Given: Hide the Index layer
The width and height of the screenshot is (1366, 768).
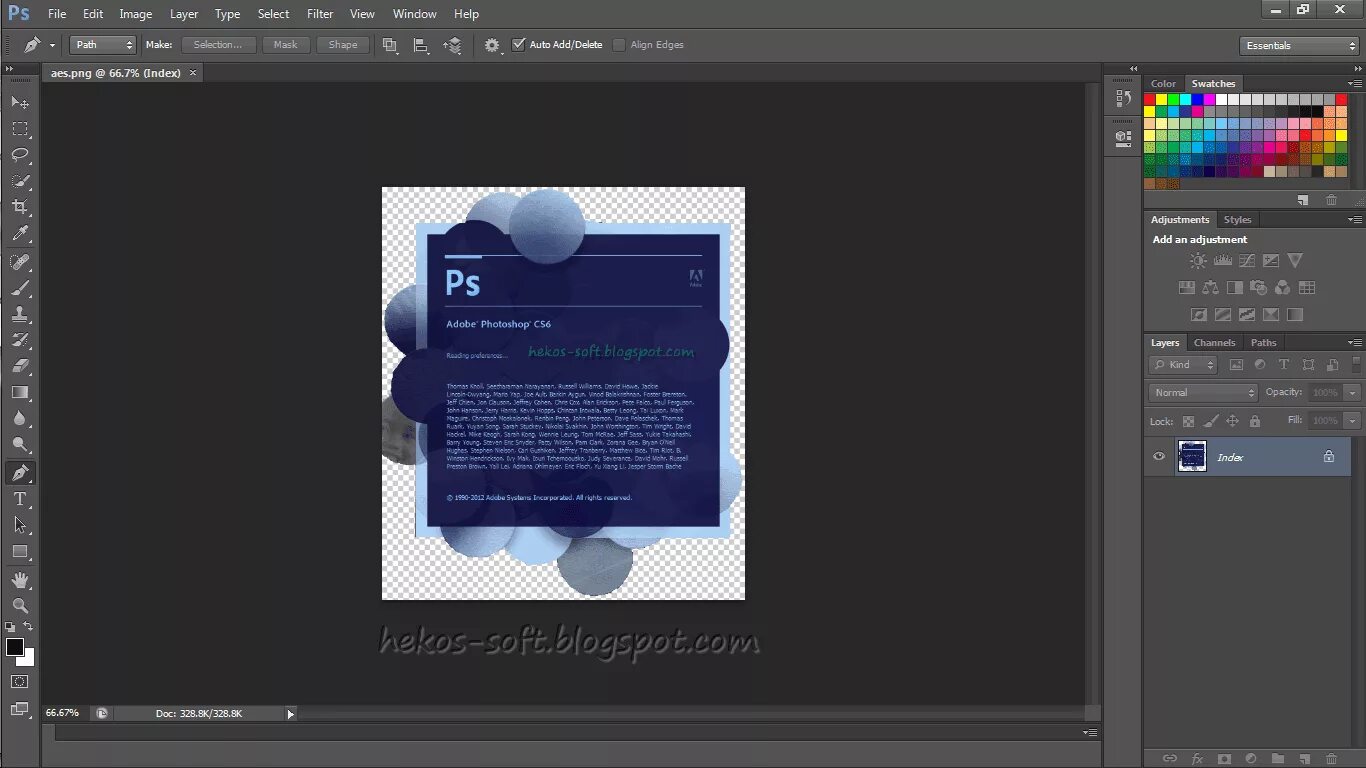Looking at the screenshot, I should coord(1159,456).
